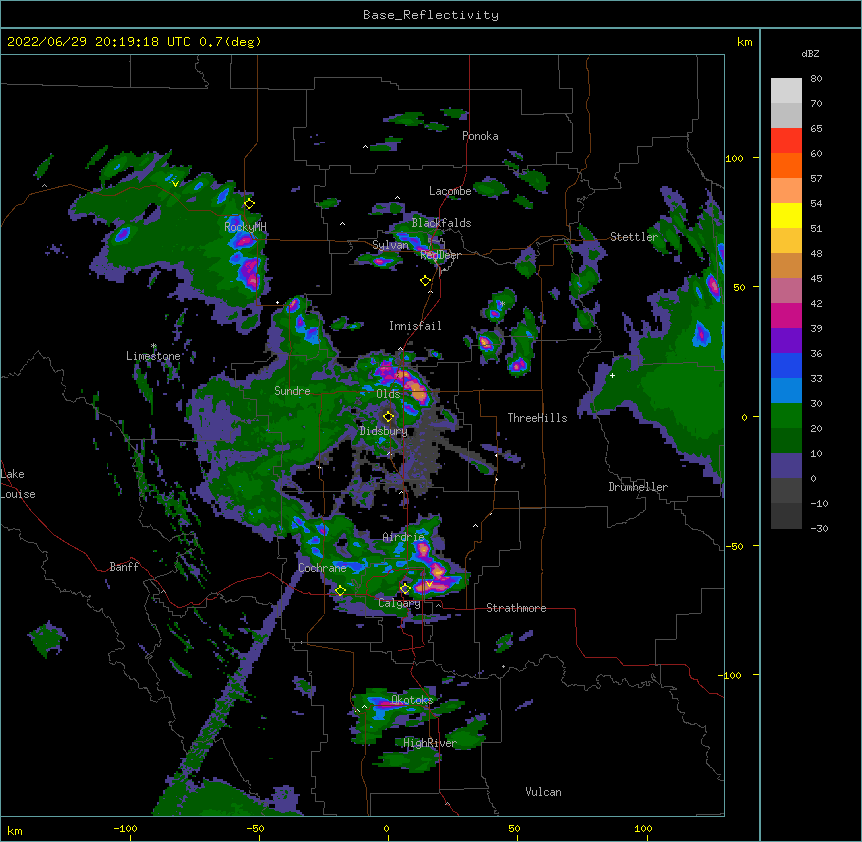Image resolution: width=862 pixels, height=842 pixels.
Task: Click the RedDeer city label
Action: (440, 255)
